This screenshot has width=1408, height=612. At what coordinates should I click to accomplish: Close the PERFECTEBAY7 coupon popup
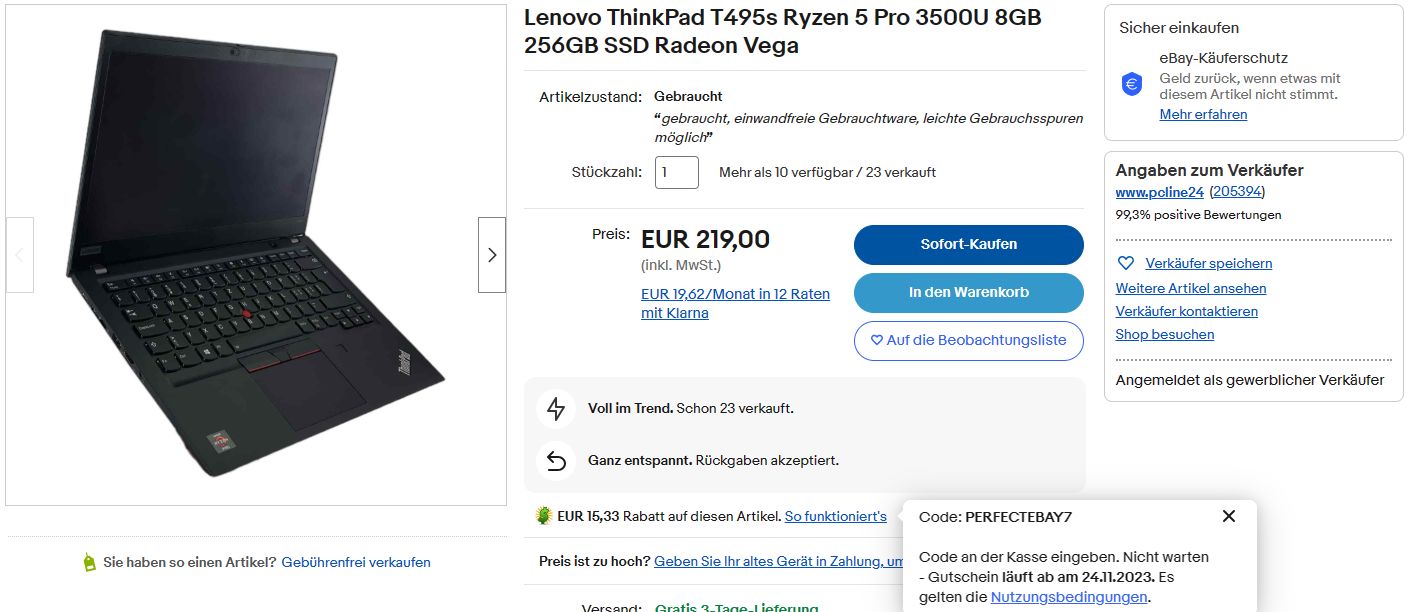click(x=1229, y=516)
